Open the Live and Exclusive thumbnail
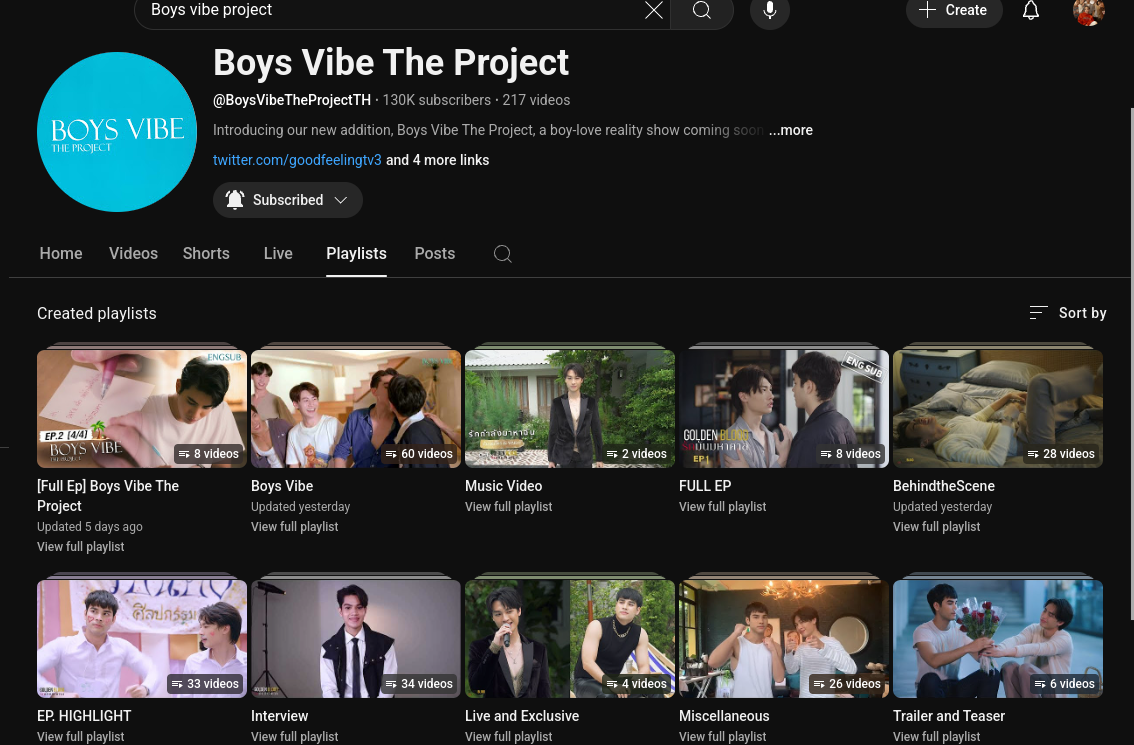 (570, 639)
